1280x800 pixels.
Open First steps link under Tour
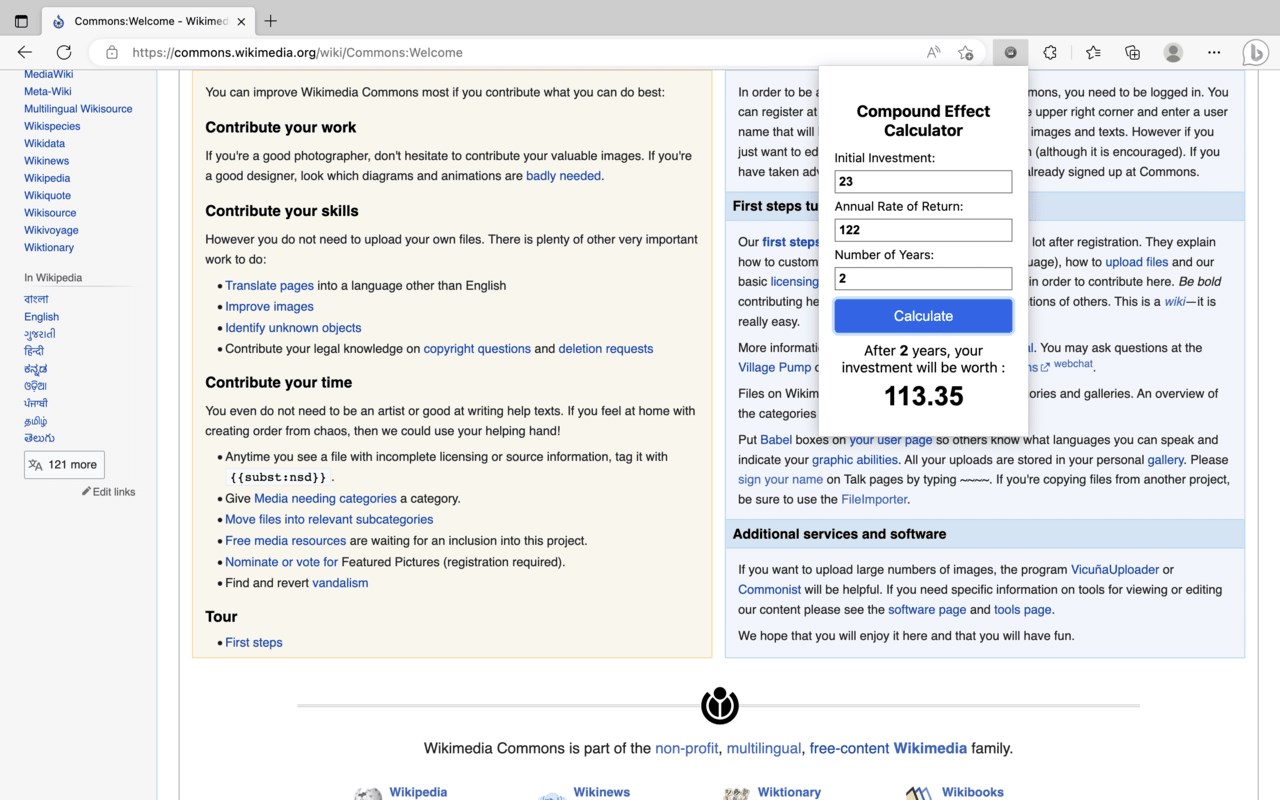(x=254, y=643)
